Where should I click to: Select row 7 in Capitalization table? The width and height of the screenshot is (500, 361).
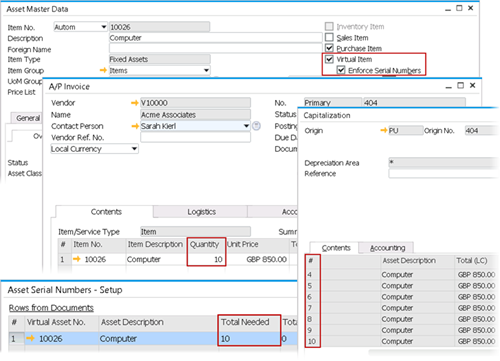[x=313, y=308]
